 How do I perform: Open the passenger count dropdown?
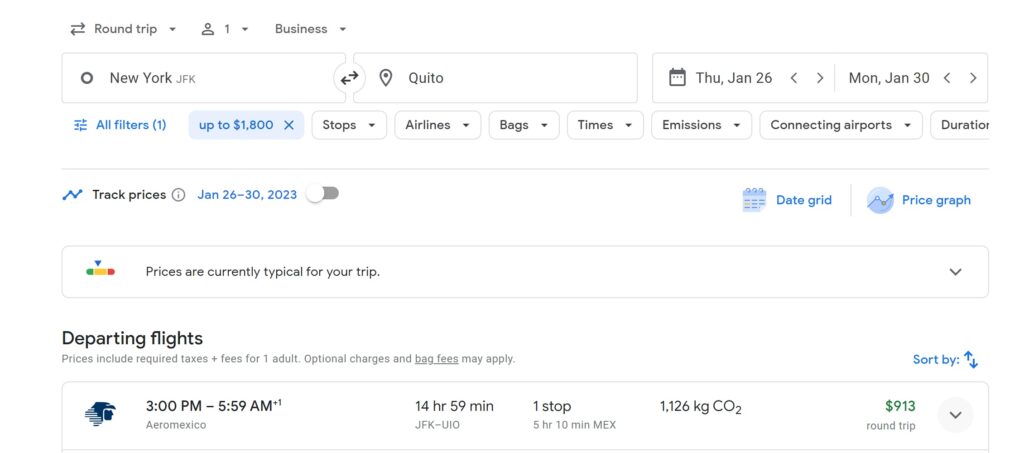[225, 29]
